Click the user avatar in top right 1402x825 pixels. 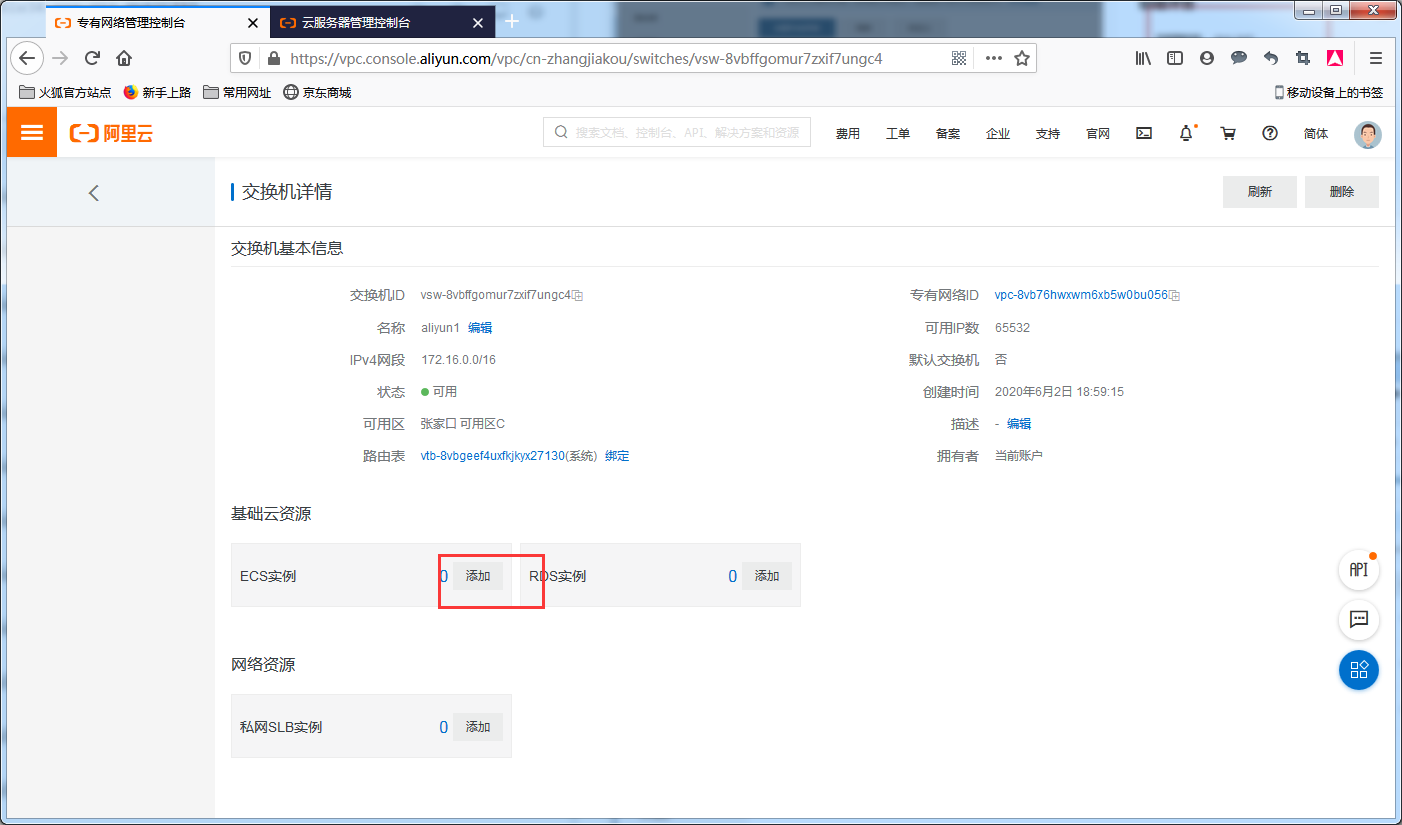1367,134
